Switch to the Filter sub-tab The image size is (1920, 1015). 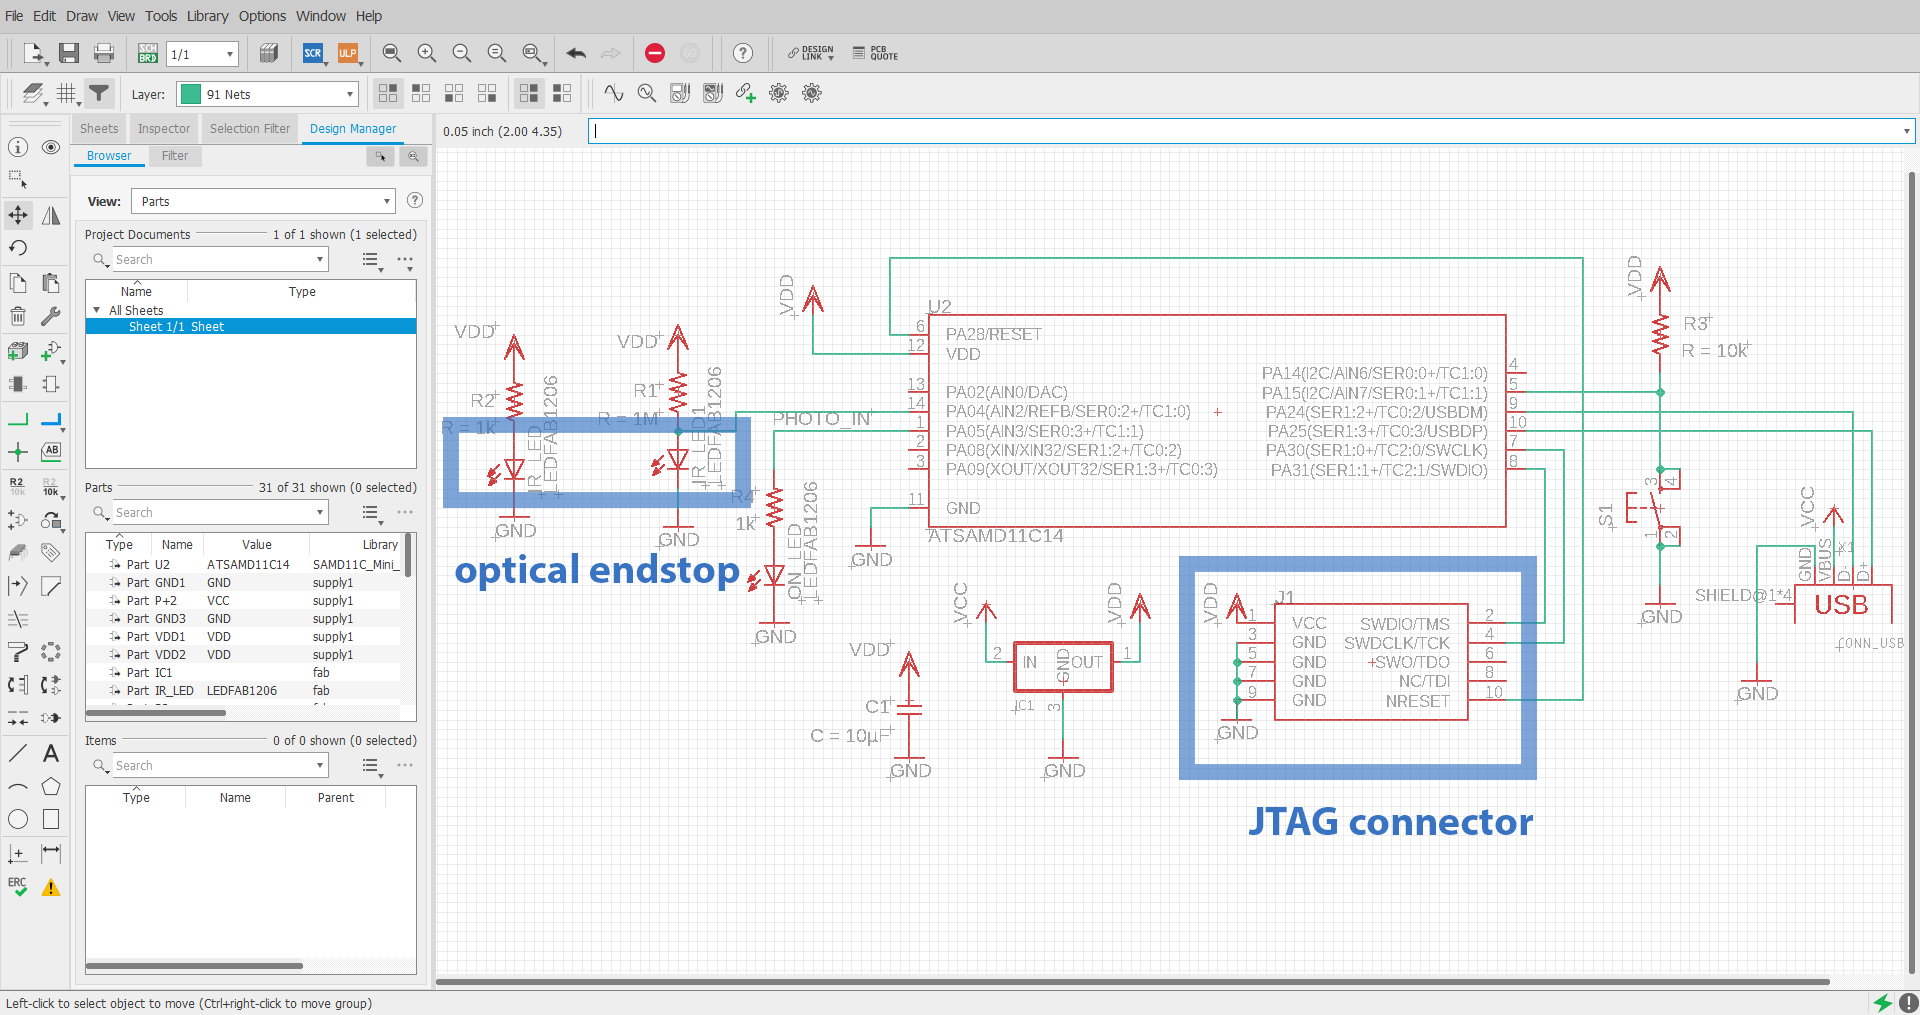tap(175, 156)
